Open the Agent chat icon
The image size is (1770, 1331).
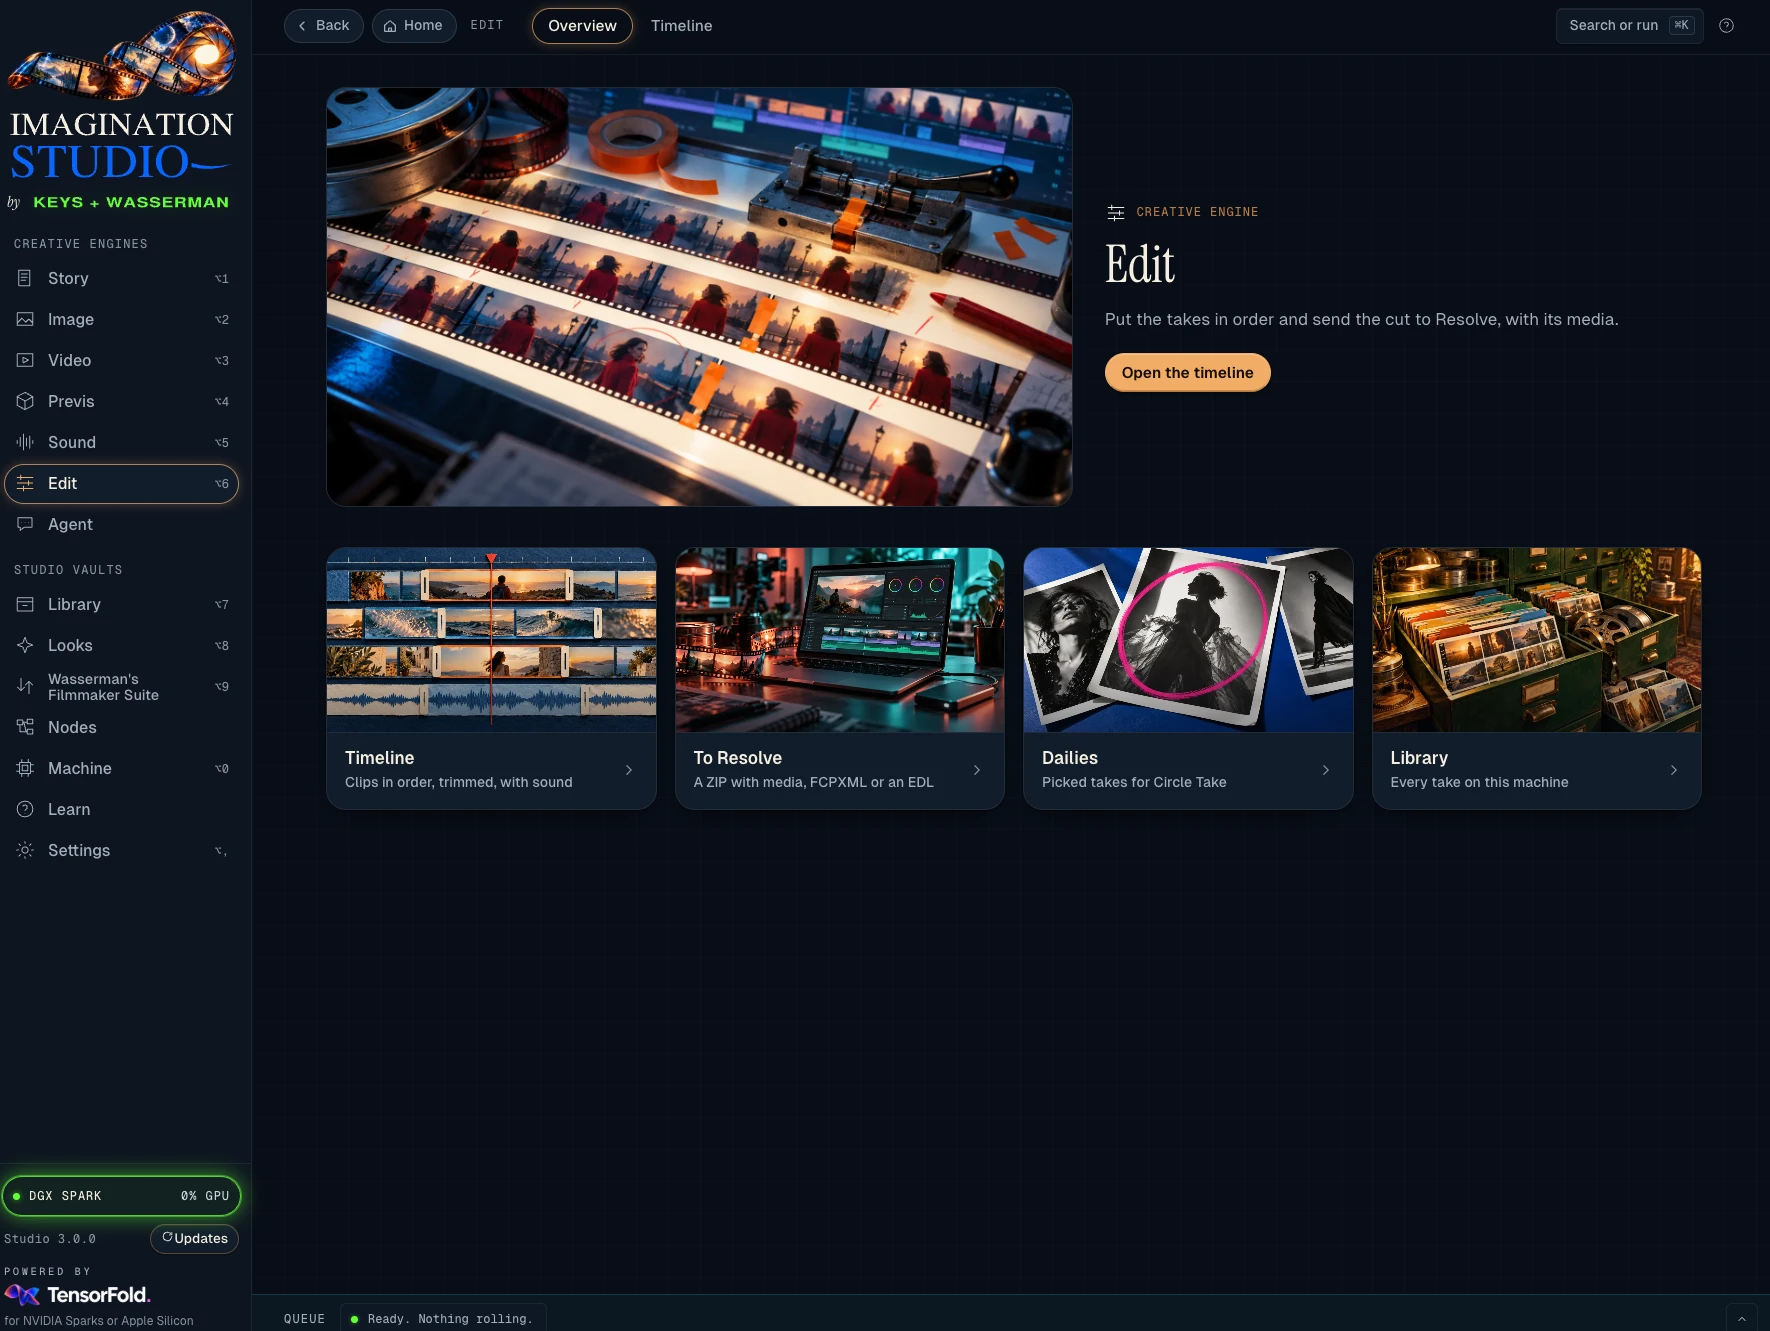coord(25,524)
